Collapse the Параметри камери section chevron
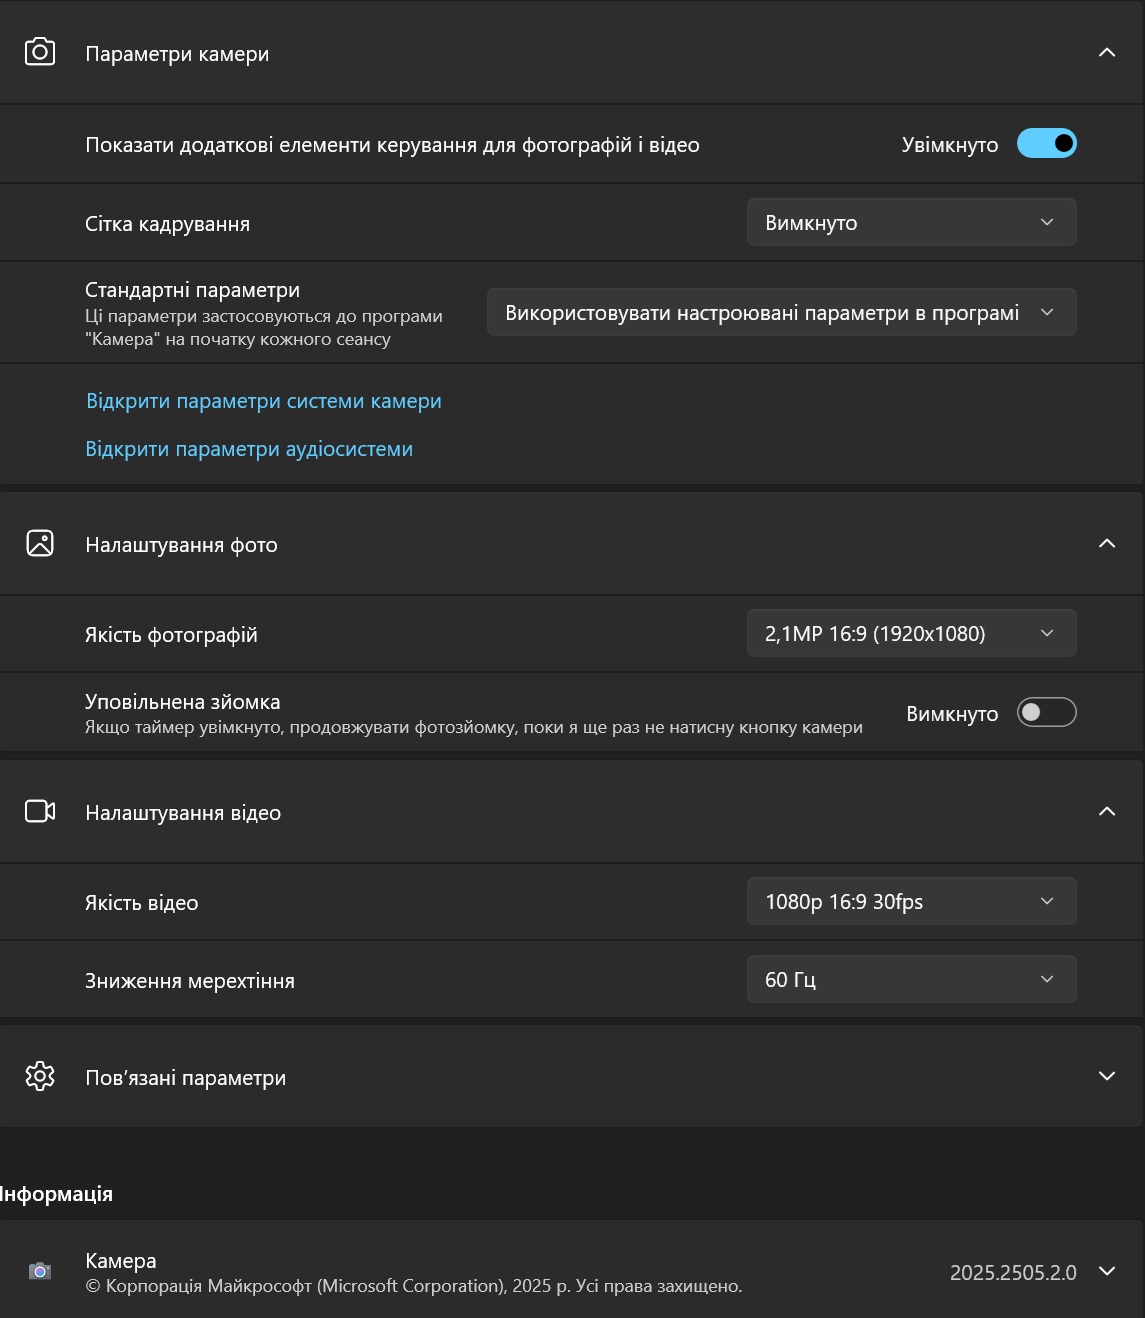 [1107, 52]
